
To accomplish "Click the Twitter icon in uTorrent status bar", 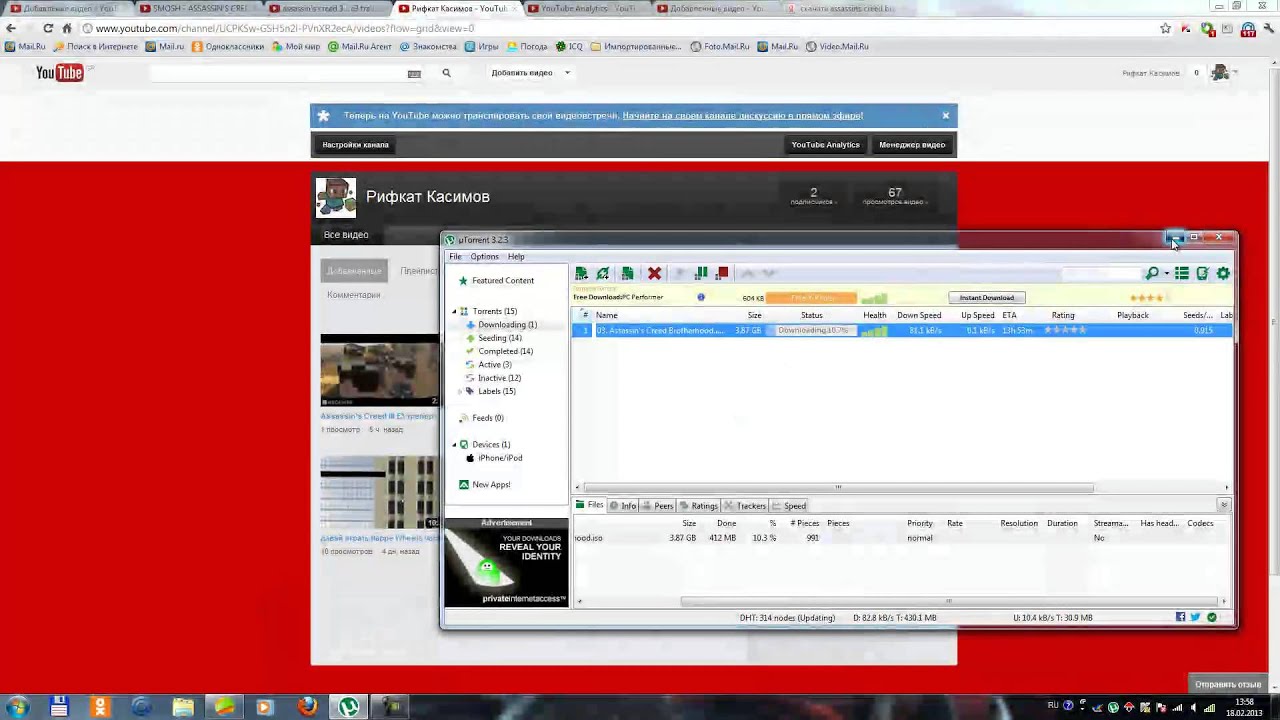I will click(x=1195, y=617).
